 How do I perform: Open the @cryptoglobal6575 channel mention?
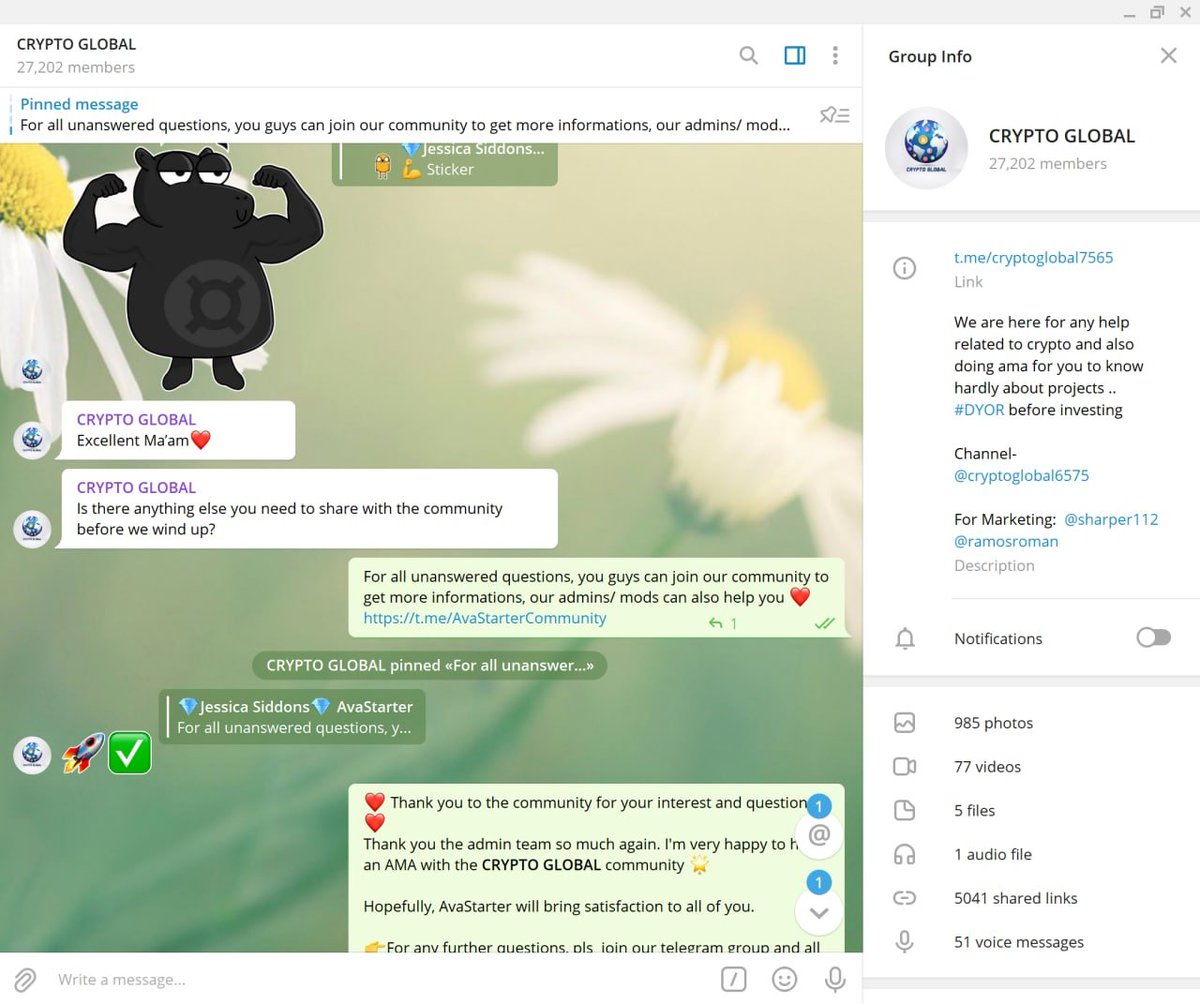click(1021, 476)
